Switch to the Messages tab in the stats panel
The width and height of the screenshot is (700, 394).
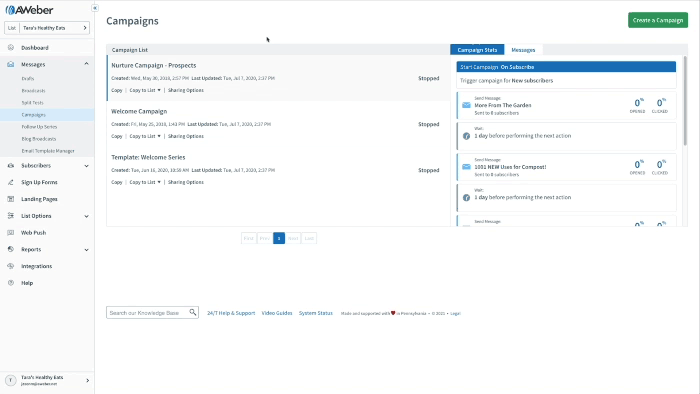523,50
